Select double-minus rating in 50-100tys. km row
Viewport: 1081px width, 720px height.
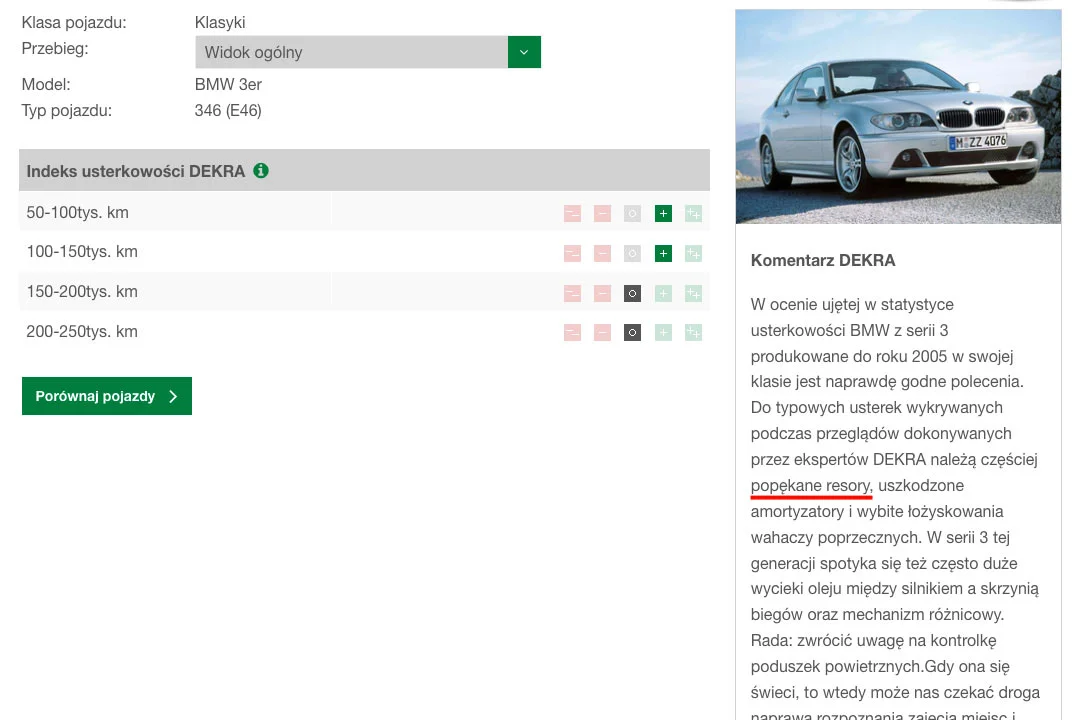click(572, 214)
